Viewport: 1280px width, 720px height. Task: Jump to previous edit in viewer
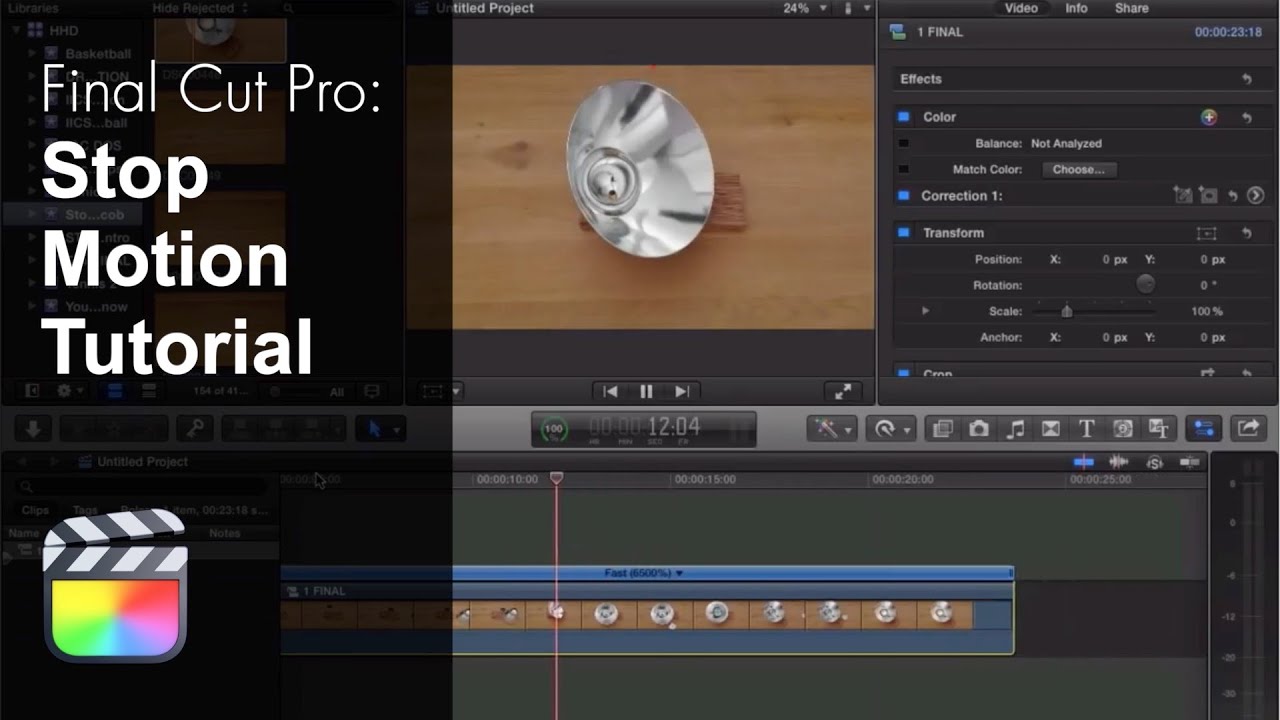point(610,392)
